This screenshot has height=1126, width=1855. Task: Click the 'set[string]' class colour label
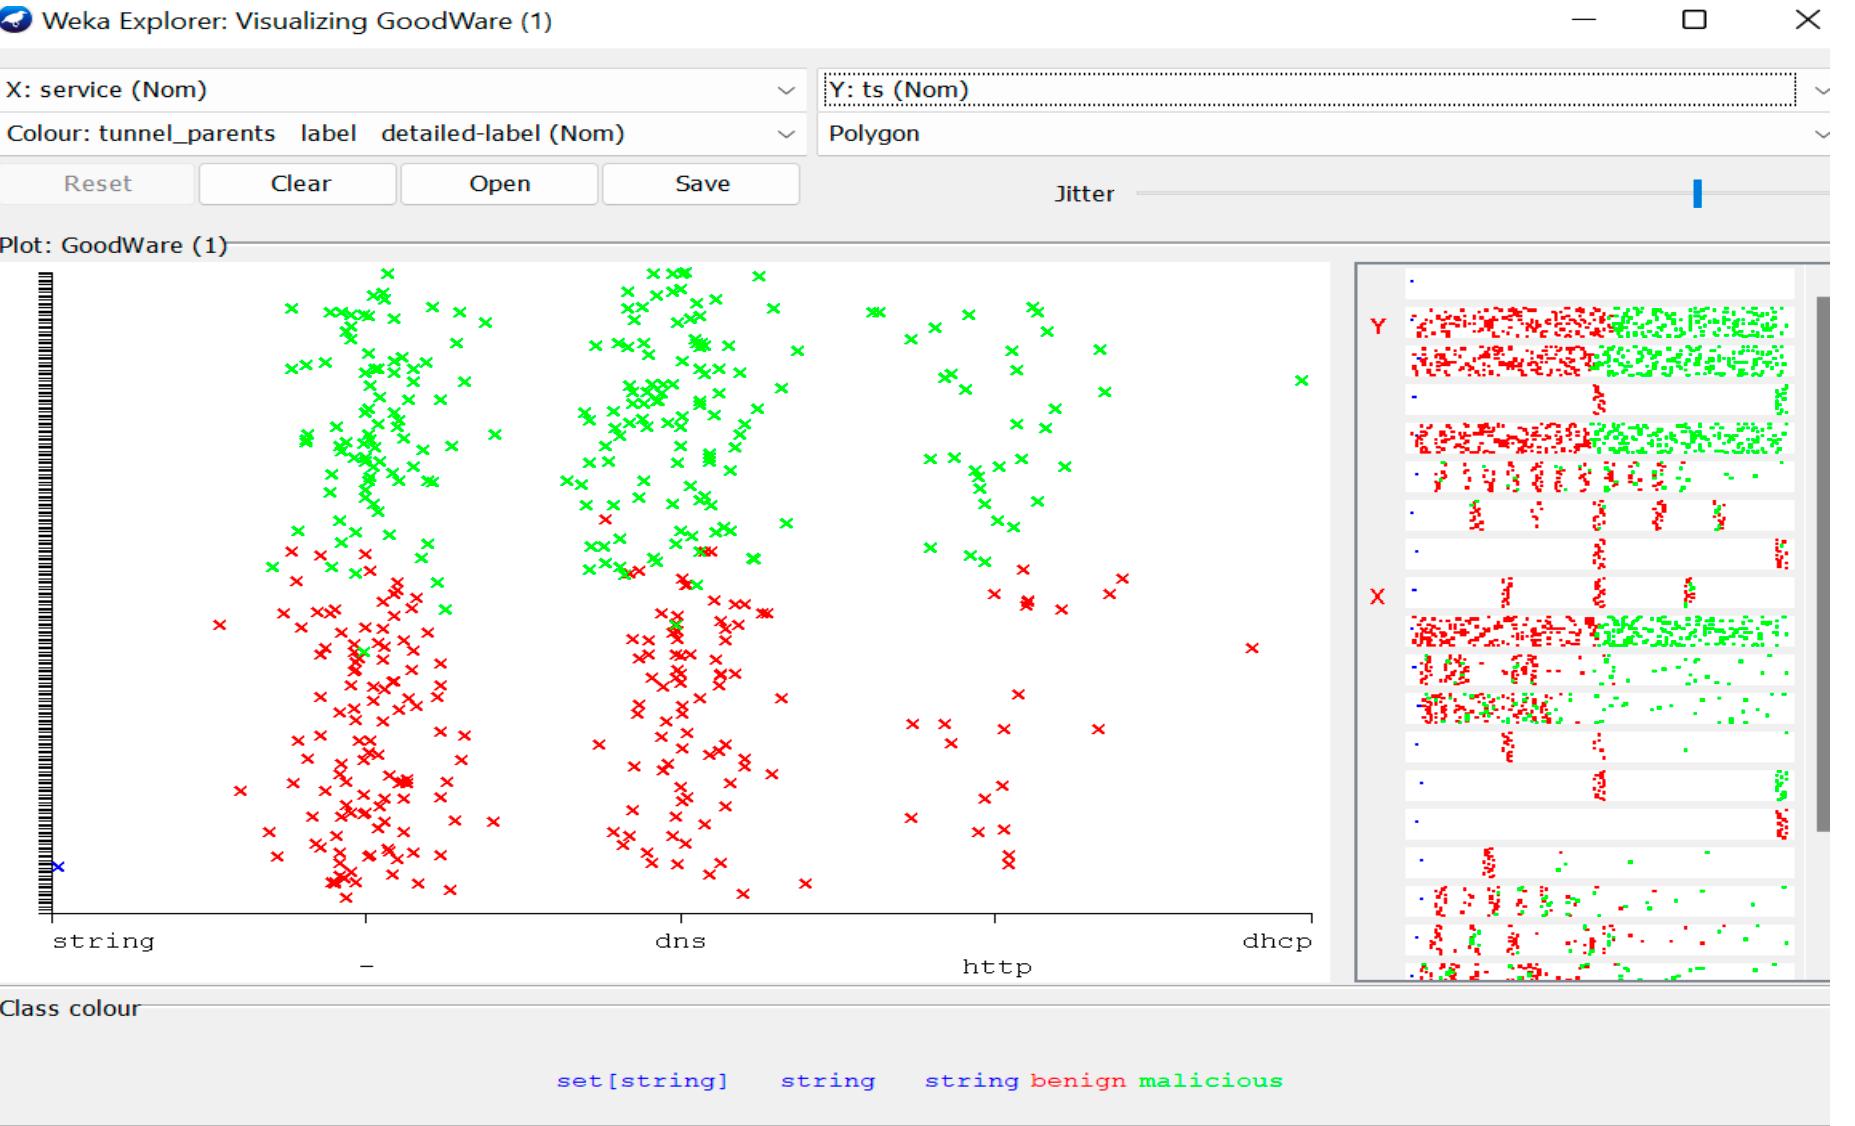click(x=642, y=1081)
